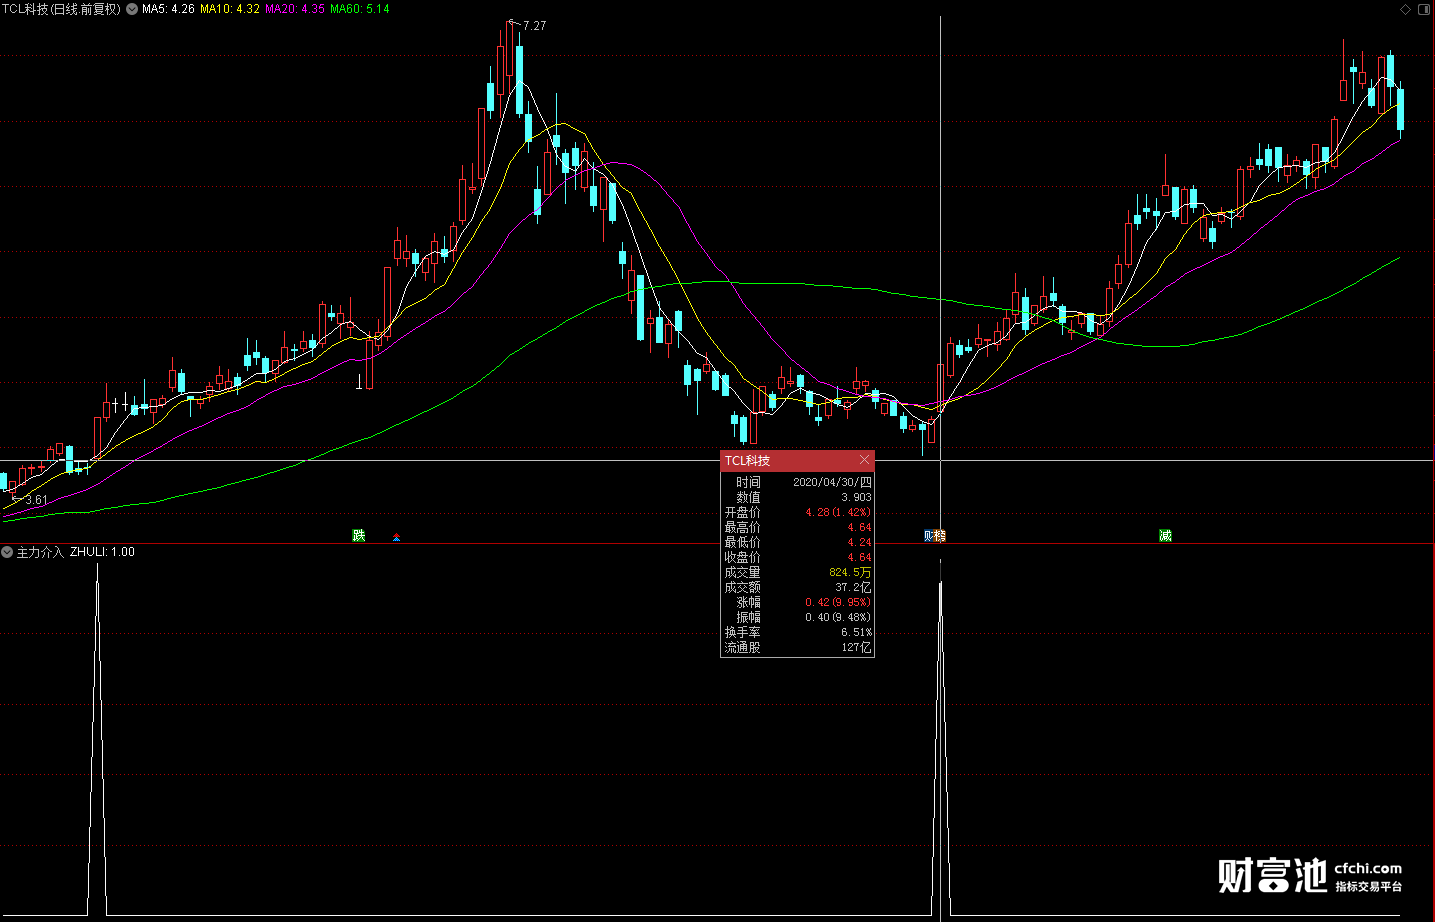Click the 主力介入 indicator name
Screen dimensions: 1435x922
(x=40, y=552)
